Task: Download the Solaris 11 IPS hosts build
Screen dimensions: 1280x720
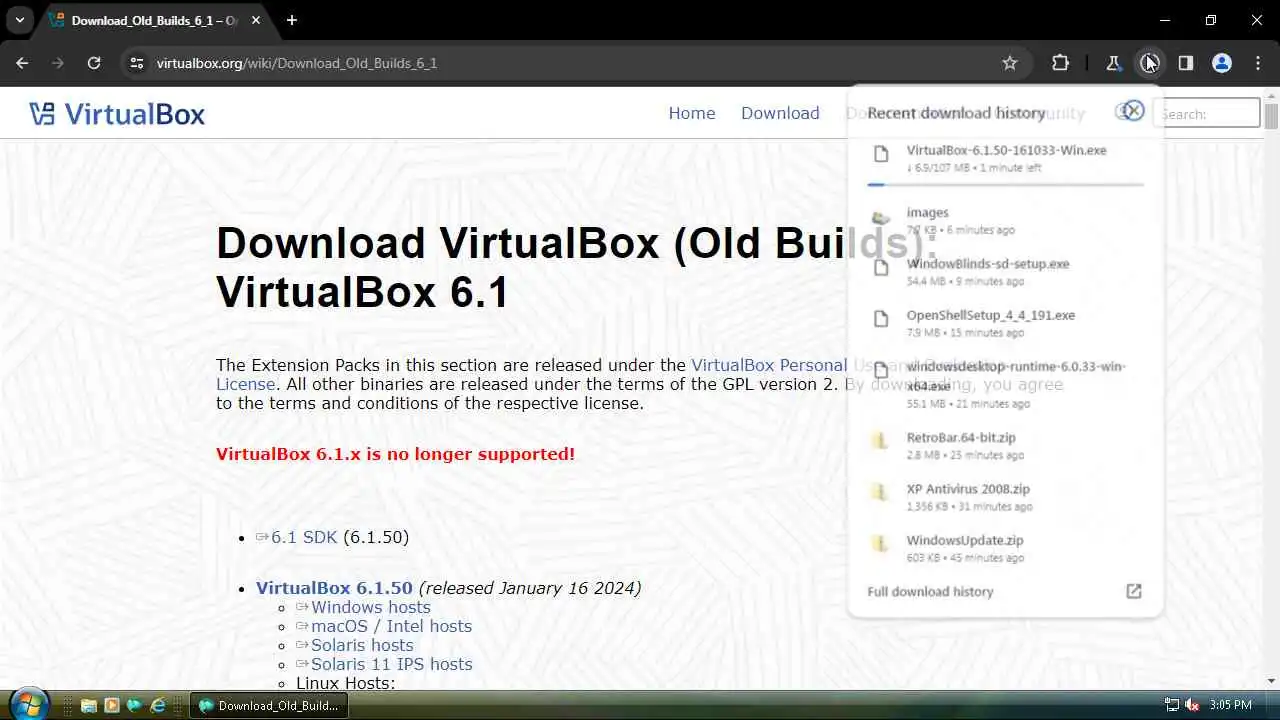Action: click(391, 664)
